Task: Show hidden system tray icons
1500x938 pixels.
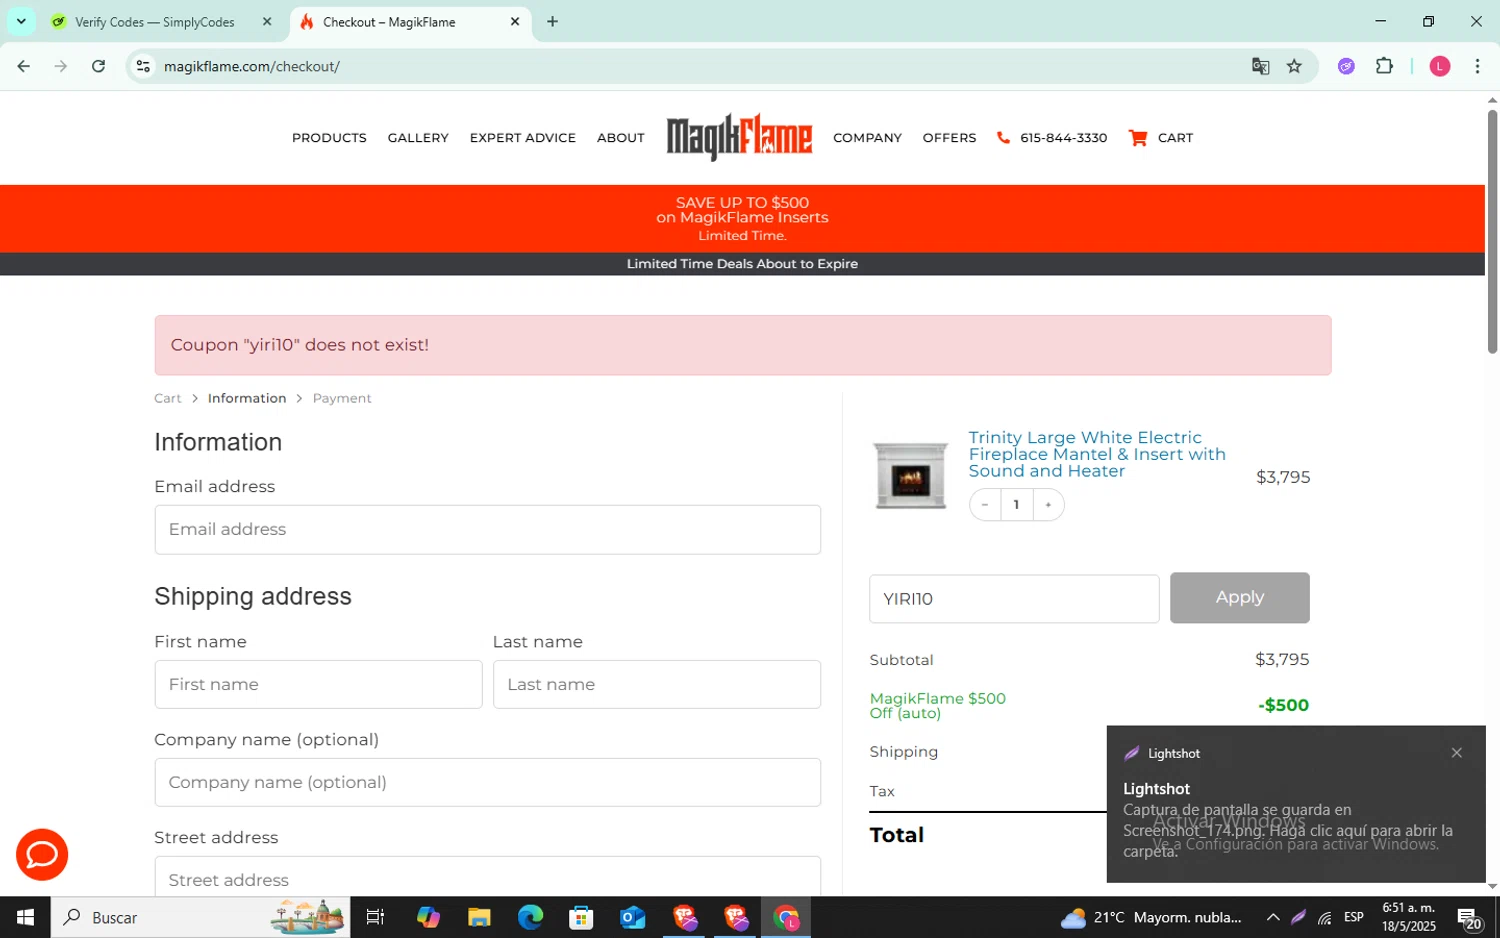Action: point(1272,917)
